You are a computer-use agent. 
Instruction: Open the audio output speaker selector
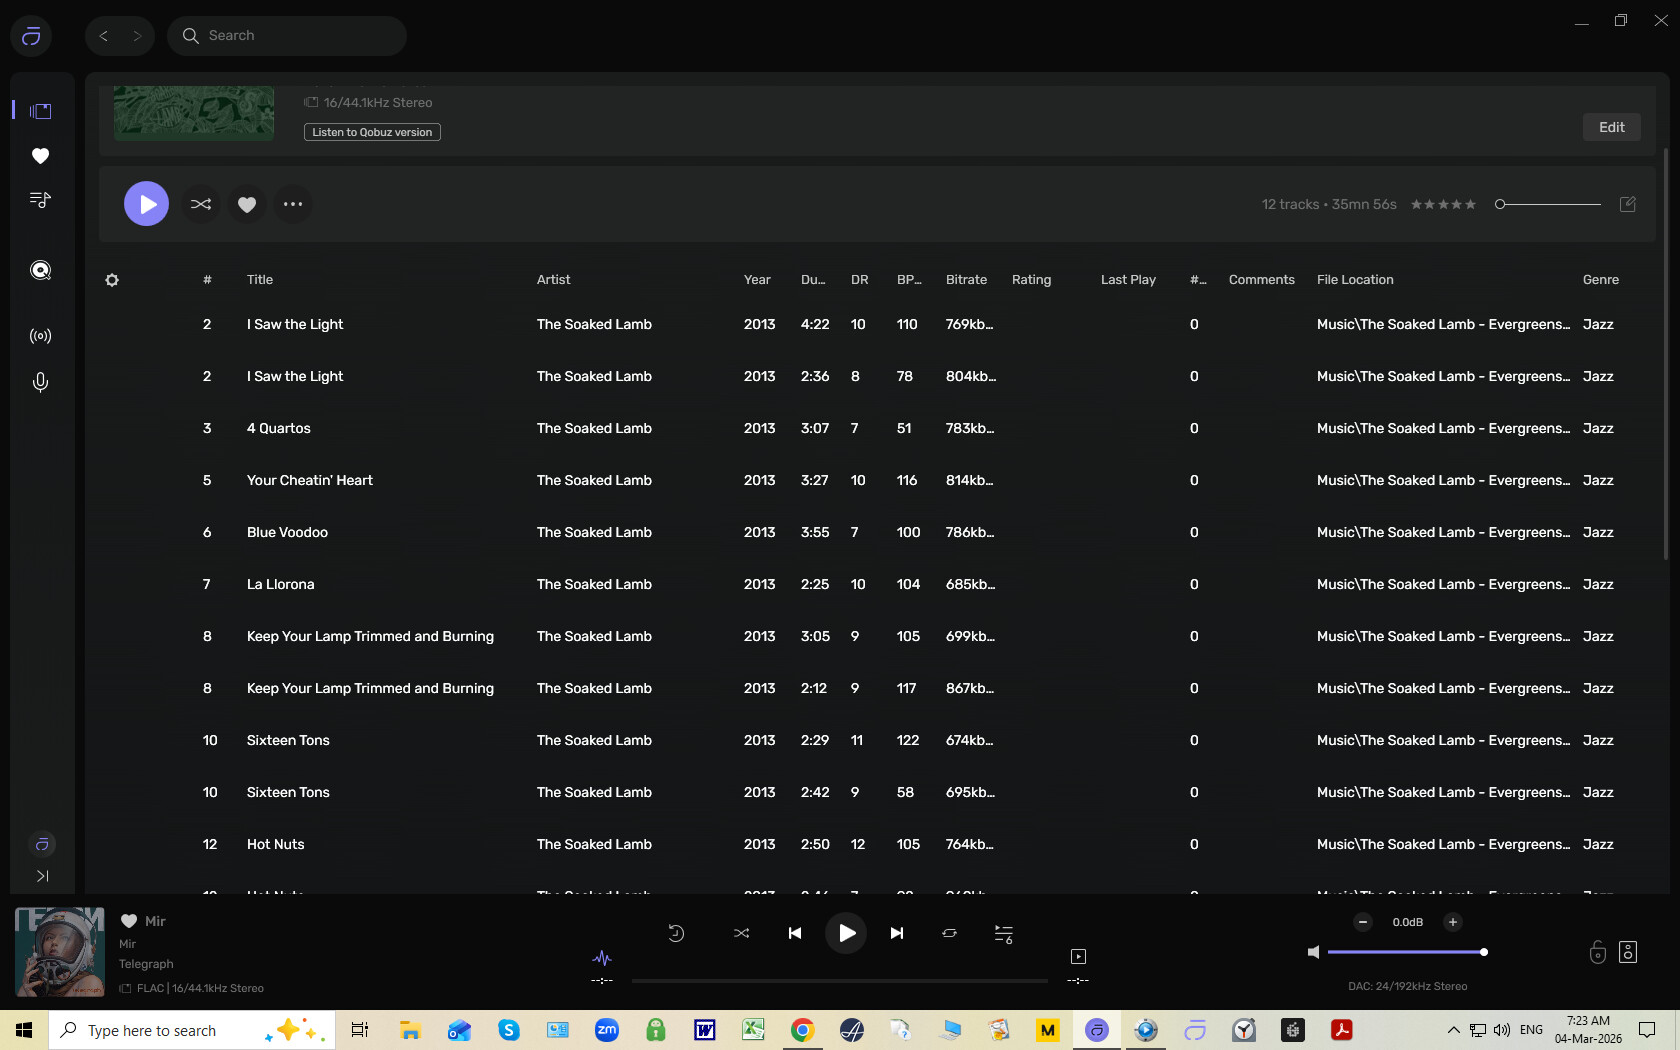pyautogui.click(x=1628, y=952)
